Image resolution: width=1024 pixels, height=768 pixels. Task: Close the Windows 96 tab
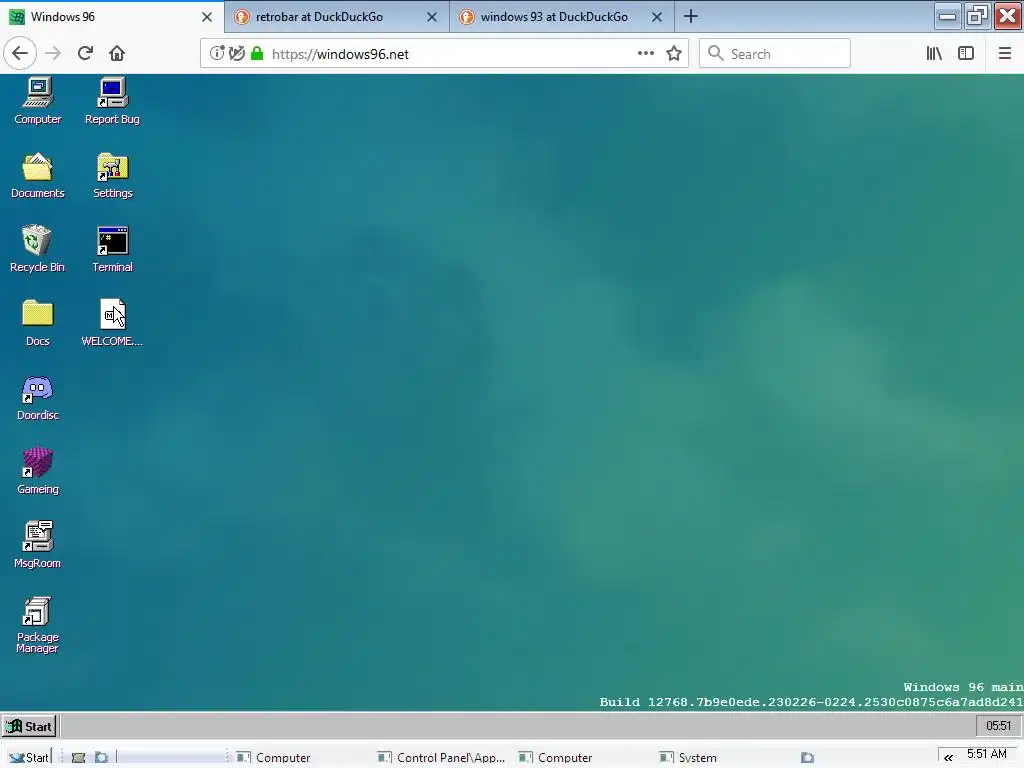click(x=207, y=17)
